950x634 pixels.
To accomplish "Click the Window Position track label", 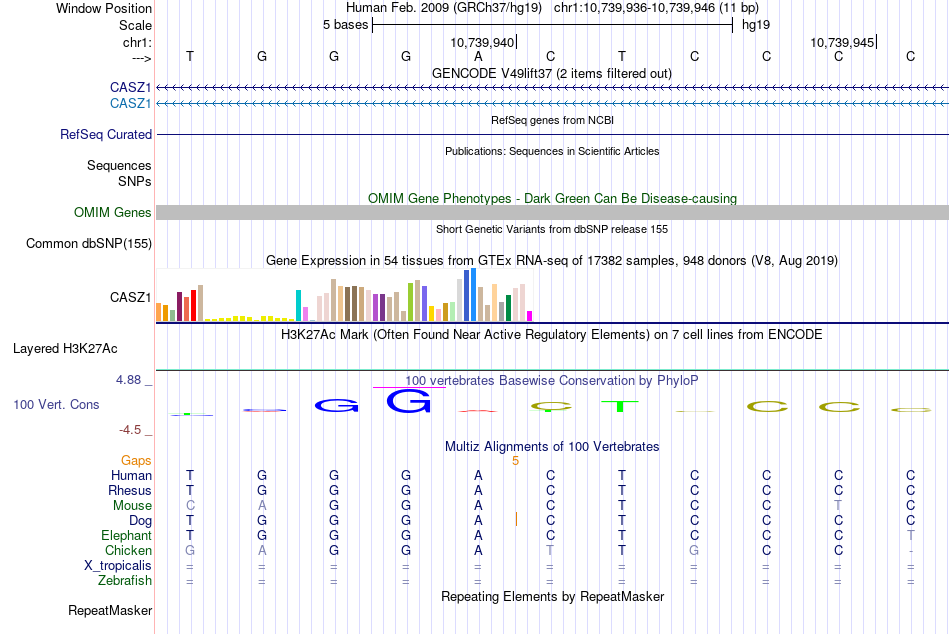I will pos(104,8).
